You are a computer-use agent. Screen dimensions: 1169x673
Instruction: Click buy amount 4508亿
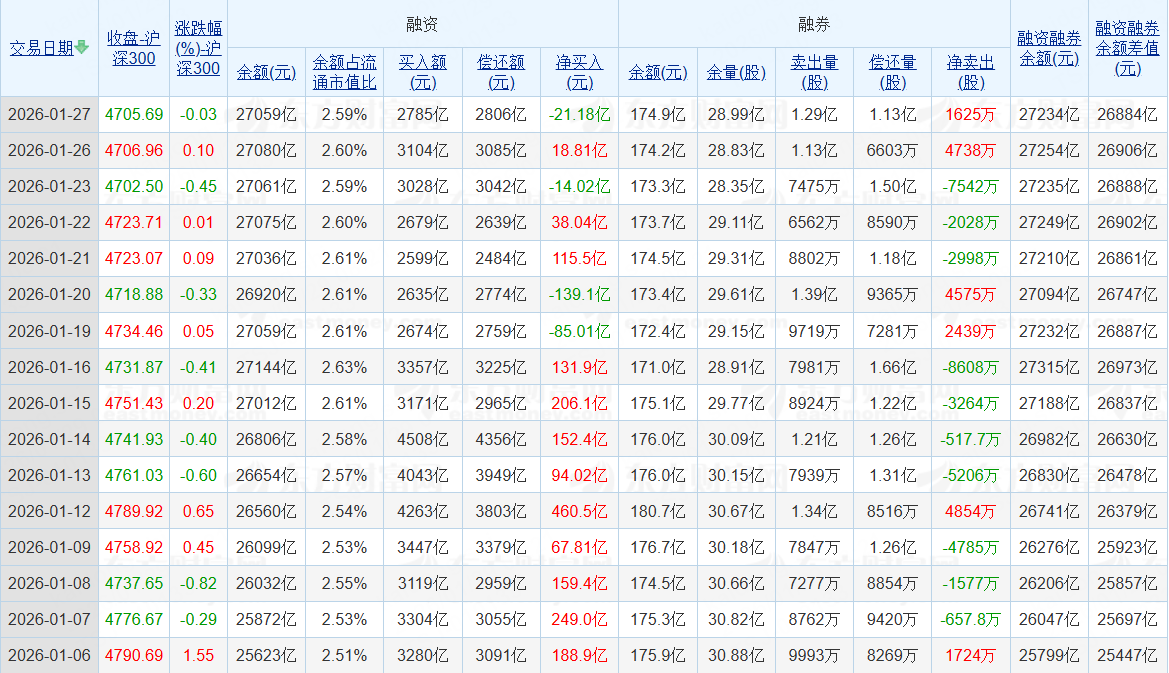(423, 439)
